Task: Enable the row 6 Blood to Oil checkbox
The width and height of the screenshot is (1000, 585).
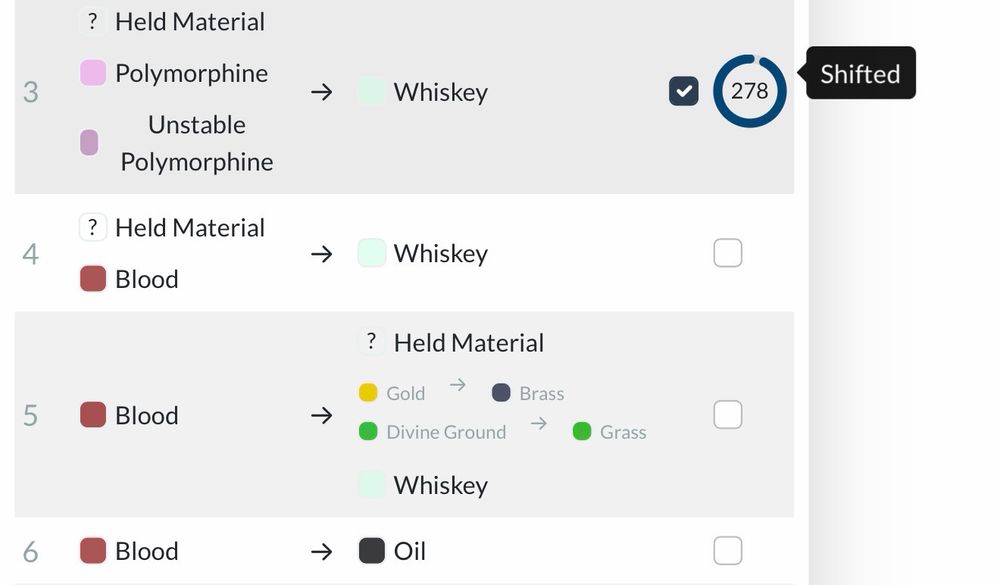Action: click(x=728, y=550)
